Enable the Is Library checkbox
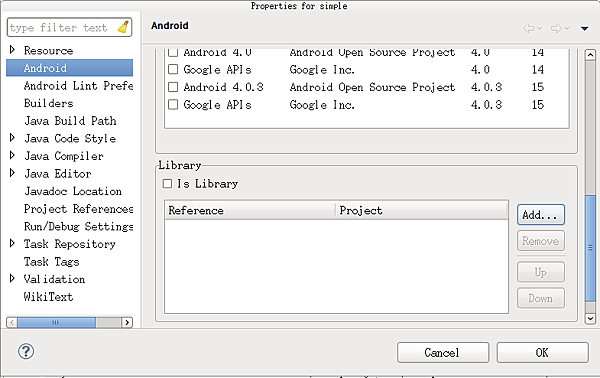Viewport: 600px width, 378px height. coord(167,184)
